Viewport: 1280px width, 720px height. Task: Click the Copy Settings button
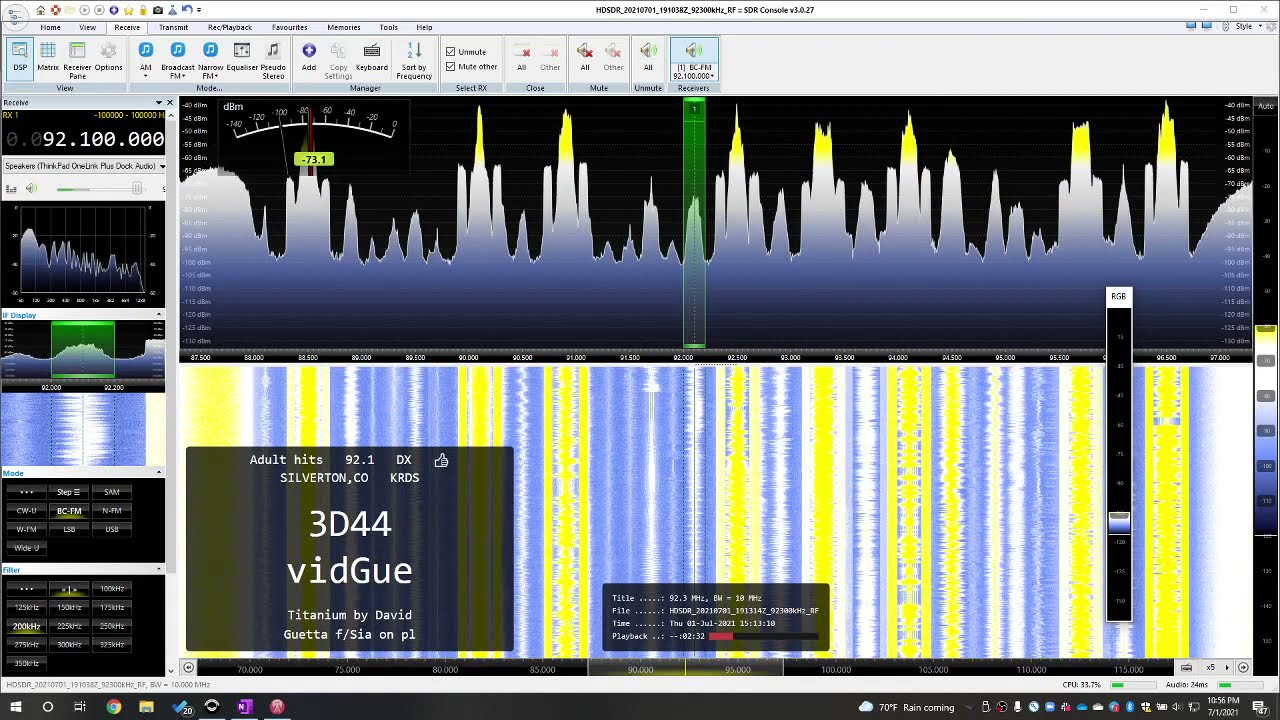(x=338, y=60)
